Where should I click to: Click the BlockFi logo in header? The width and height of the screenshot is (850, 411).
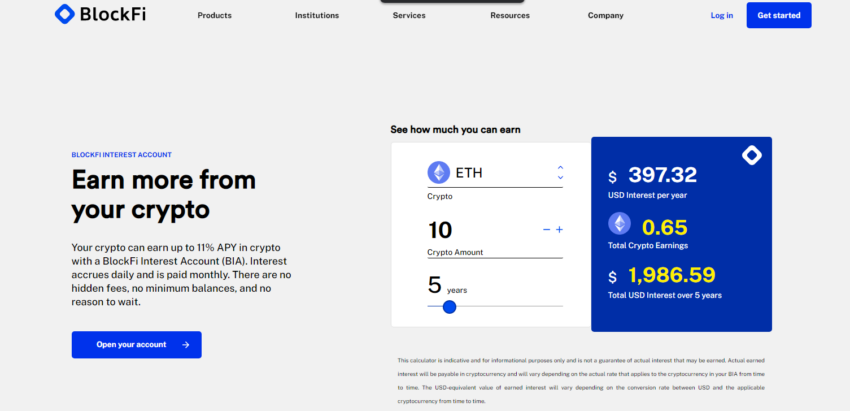(100, 14)
